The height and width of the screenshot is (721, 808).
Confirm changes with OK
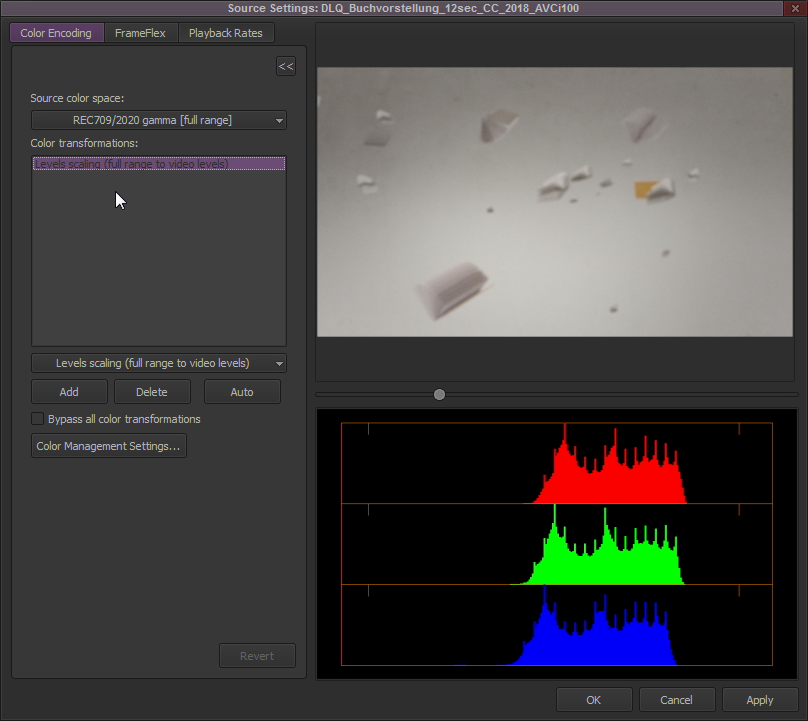click(594, 699)
